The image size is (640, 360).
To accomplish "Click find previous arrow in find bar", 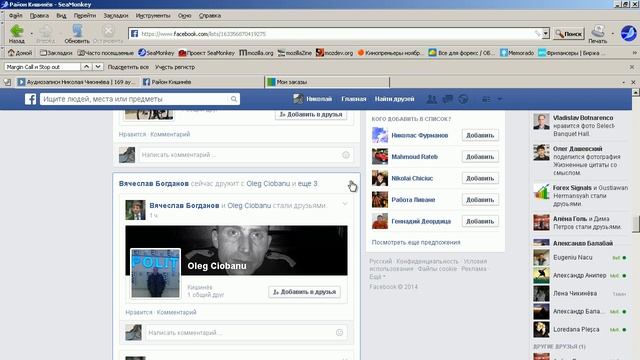I will (87, 67).
